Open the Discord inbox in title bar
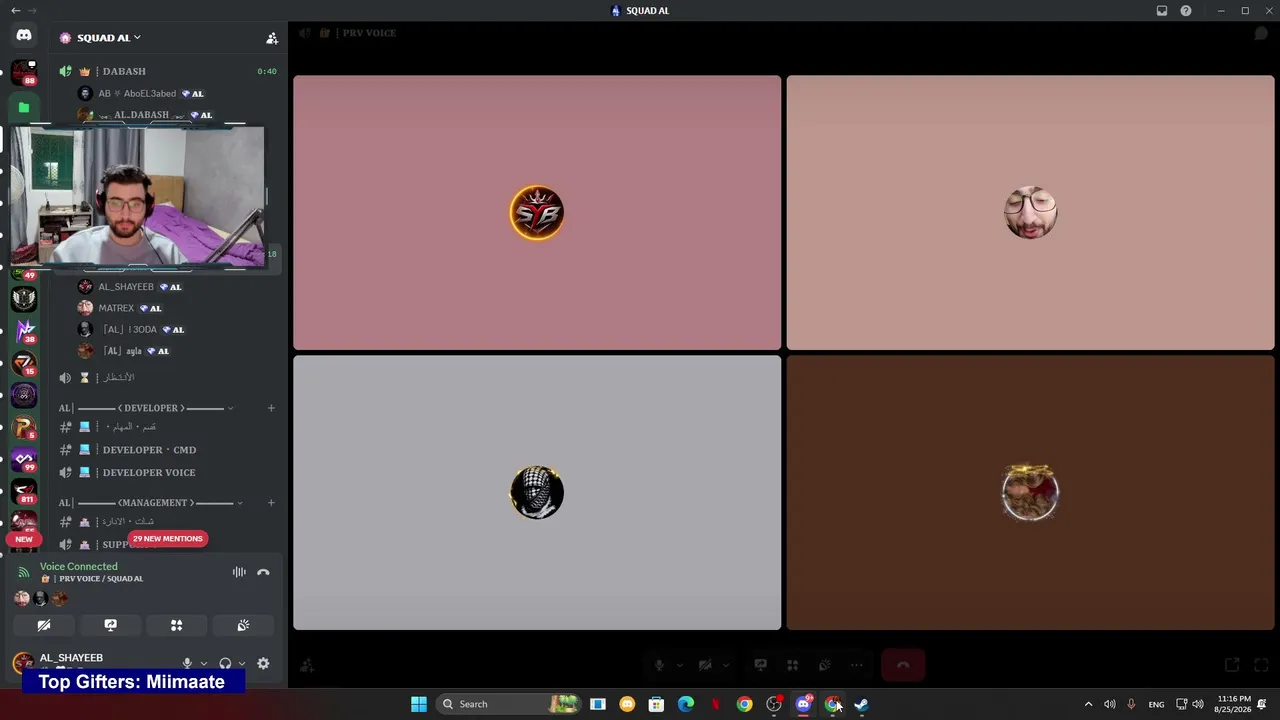1280x720 pixels. (x=1162, y=11)
